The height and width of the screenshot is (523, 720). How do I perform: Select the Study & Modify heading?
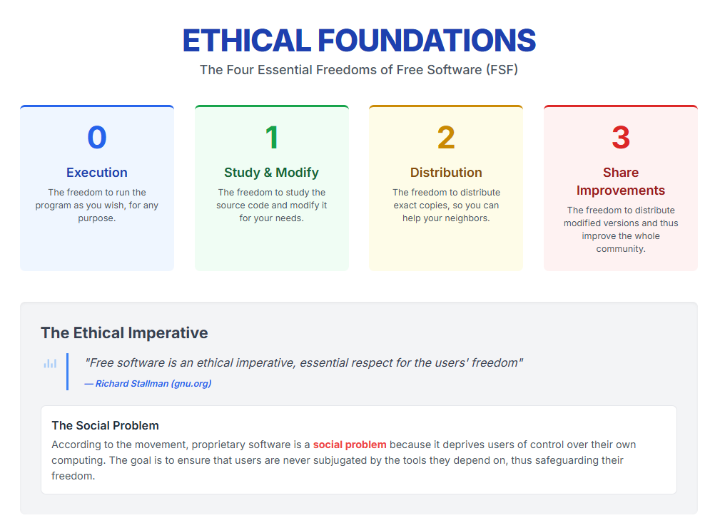click(272, 172)
